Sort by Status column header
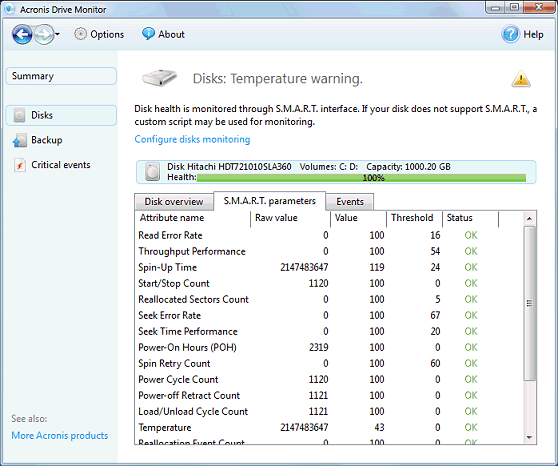 (x=470, y=218)
